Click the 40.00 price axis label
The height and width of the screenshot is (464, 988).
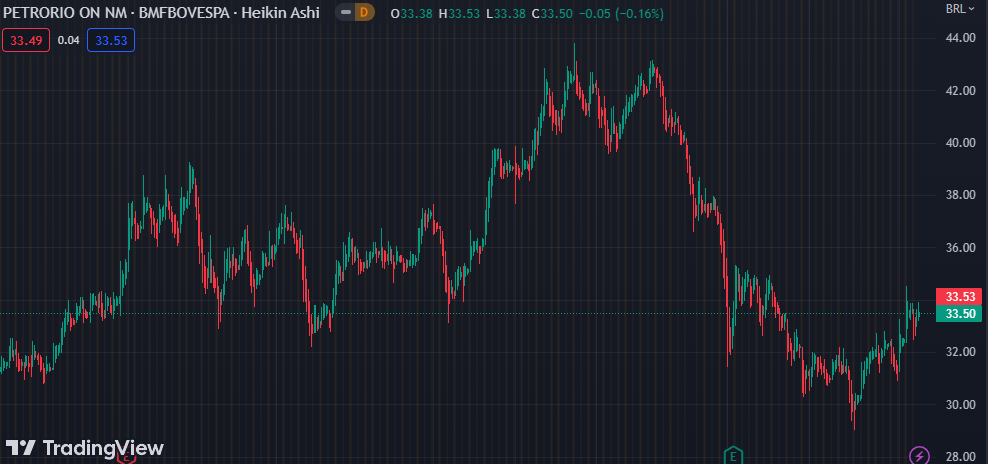pos(960,142)
